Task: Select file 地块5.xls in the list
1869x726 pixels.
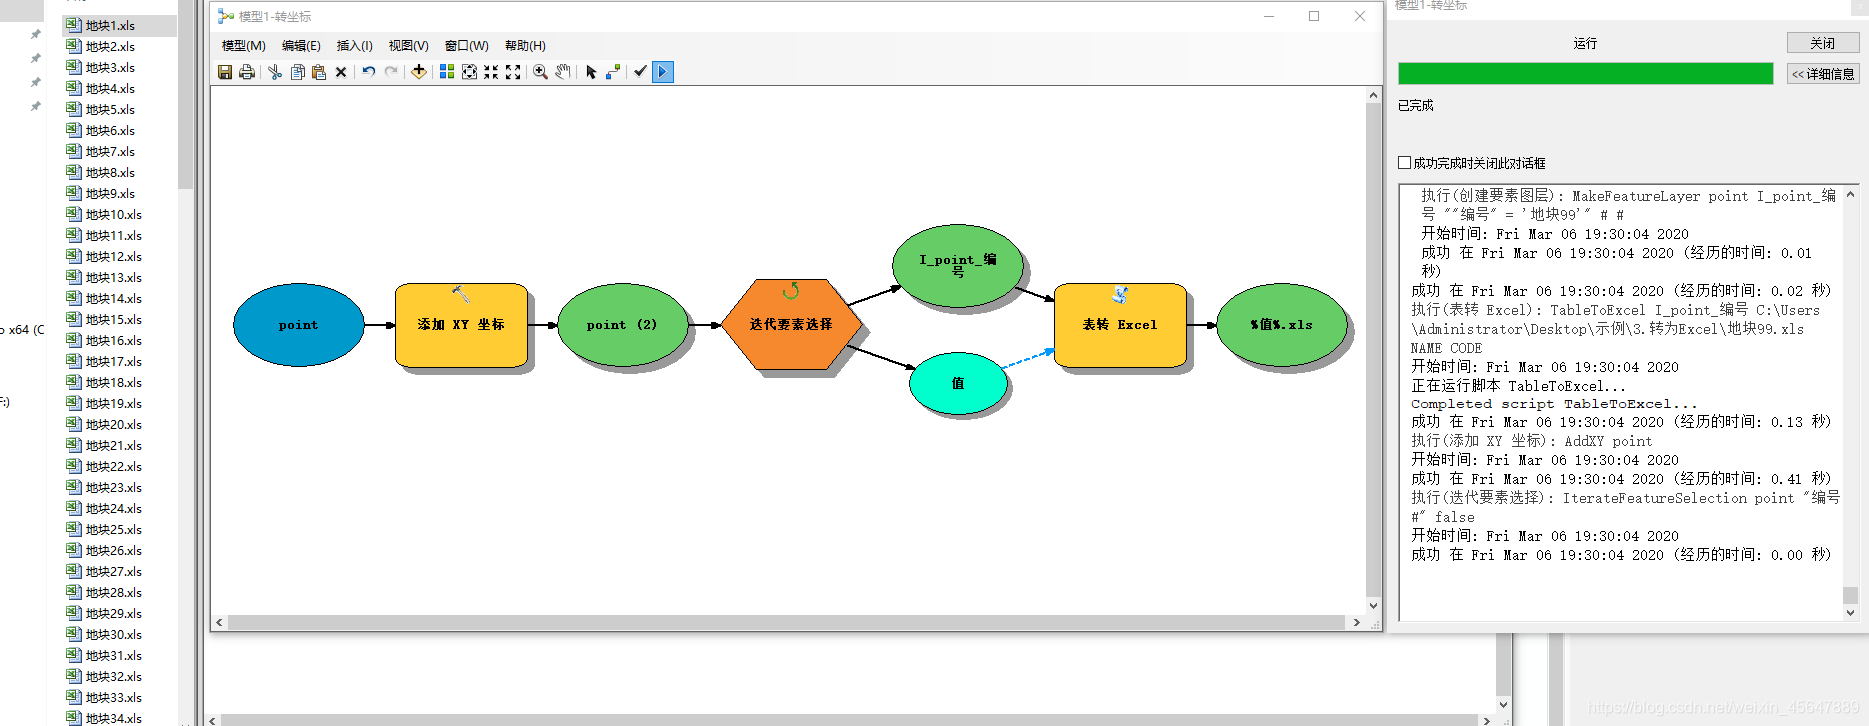Action: (110, 110)
